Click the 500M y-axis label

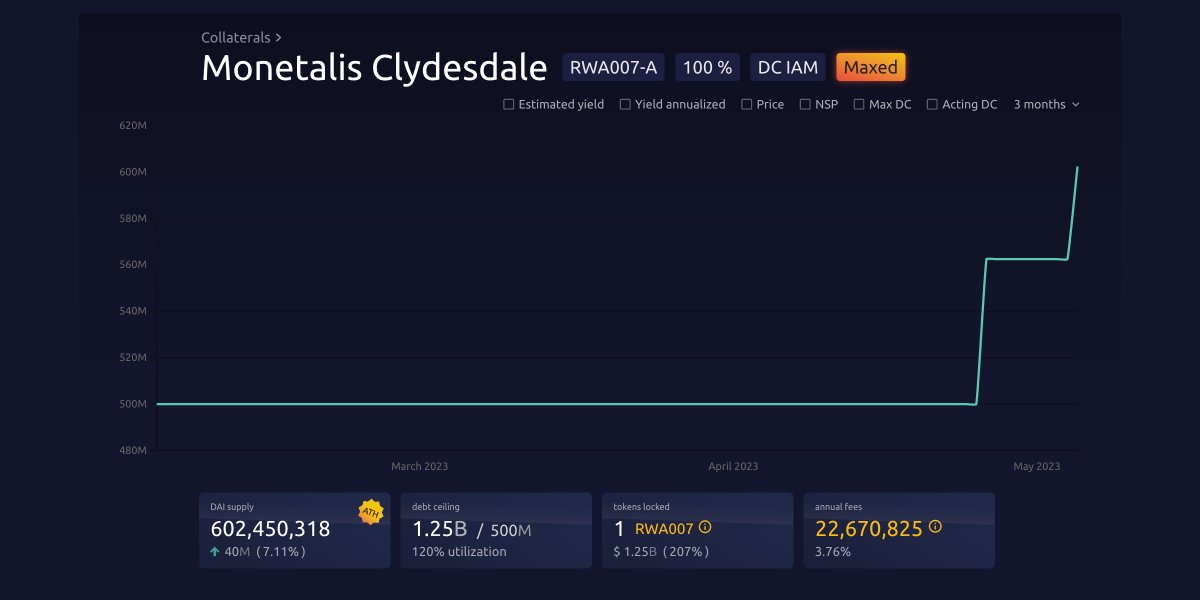[x=133, y=404]
